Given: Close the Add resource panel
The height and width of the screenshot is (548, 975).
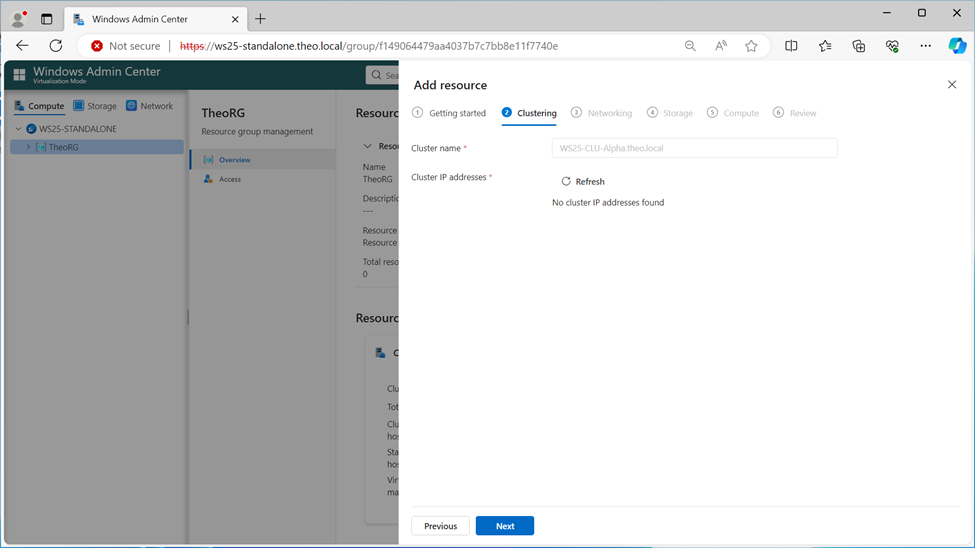Looking at the screenshot, I should [x=951, y=85].
